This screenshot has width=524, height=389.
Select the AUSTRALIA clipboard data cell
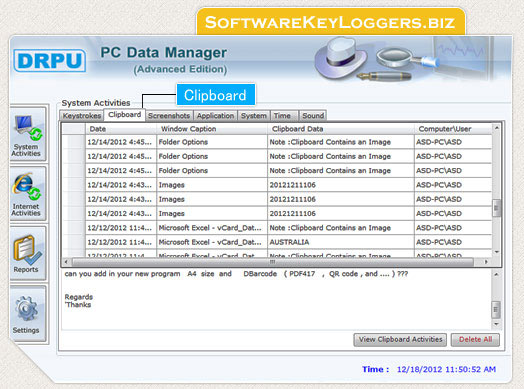pyautogui.click(x=341, y=242)
